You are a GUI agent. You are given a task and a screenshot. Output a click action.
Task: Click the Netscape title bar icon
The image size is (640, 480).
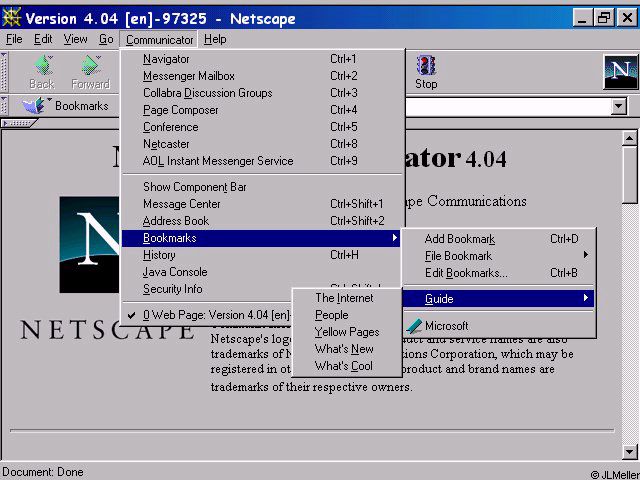[11, 18]
